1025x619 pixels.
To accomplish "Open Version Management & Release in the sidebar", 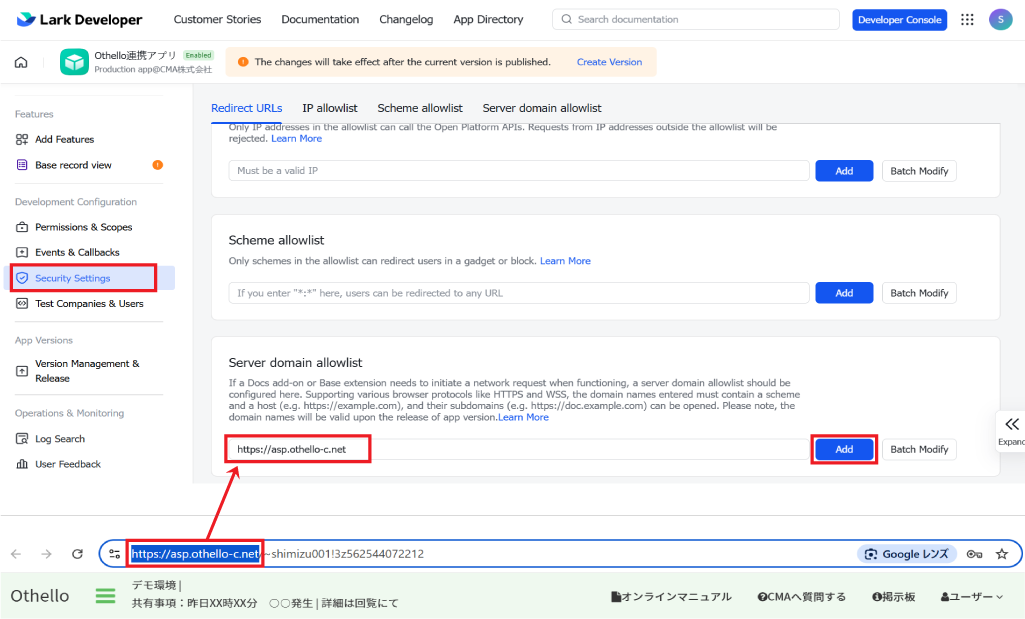I will (89, 371).
